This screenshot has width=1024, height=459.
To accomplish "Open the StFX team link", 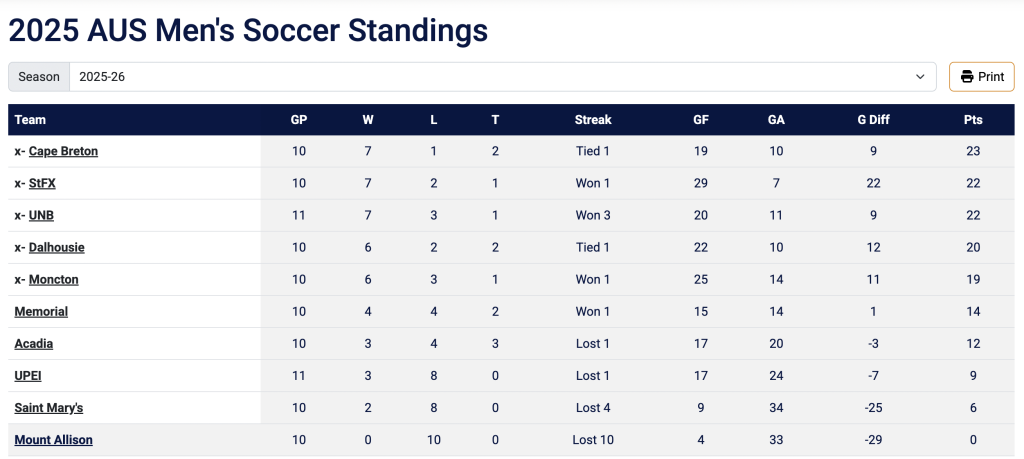I will click(42, 183).
